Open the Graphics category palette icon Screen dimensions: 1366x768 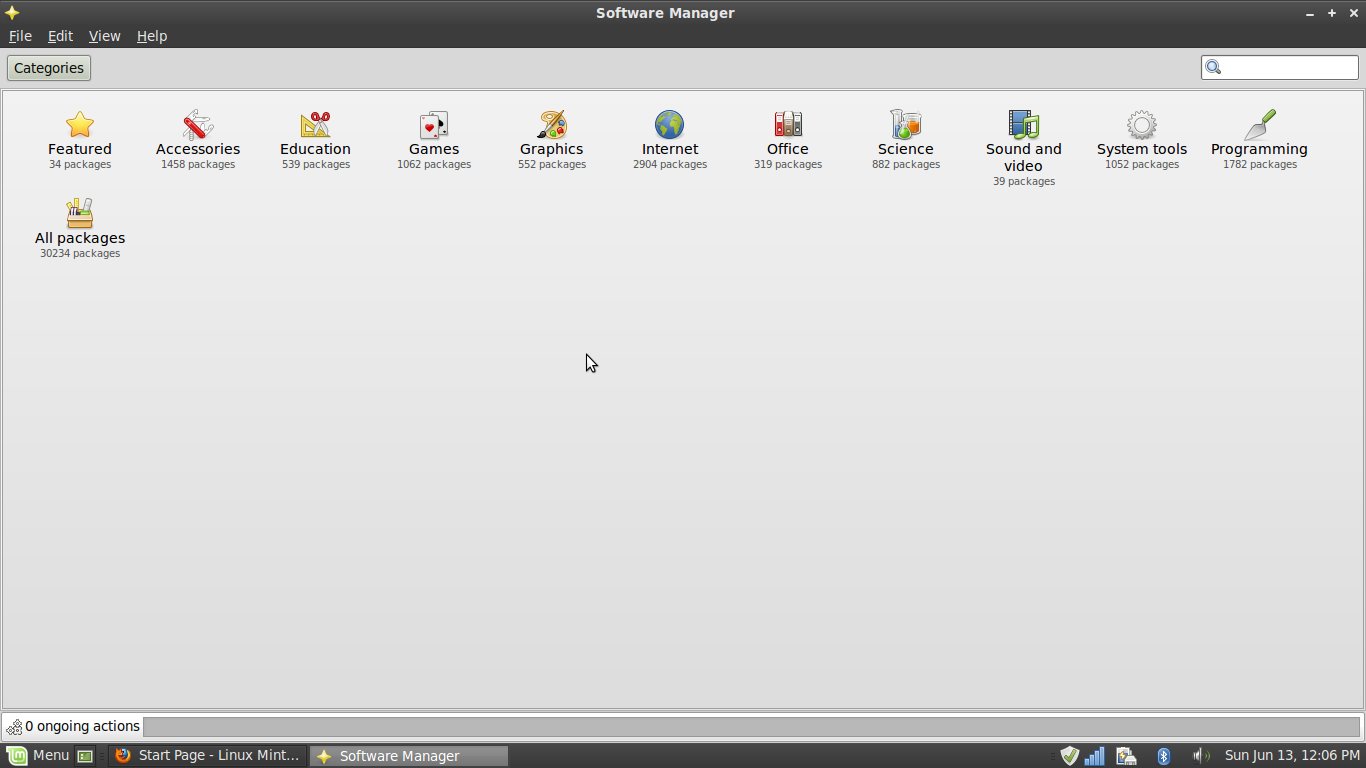coord(552,124)
